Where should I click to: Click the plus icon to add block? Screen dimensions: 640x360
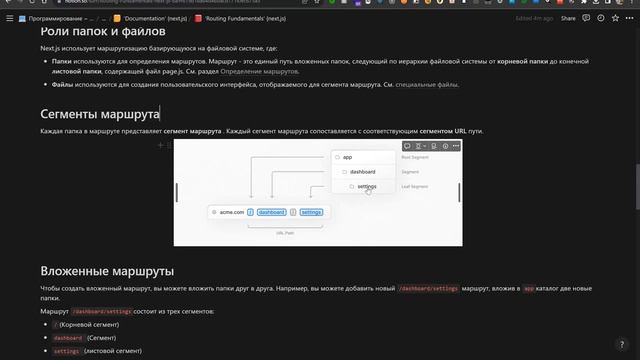[160, 145]
